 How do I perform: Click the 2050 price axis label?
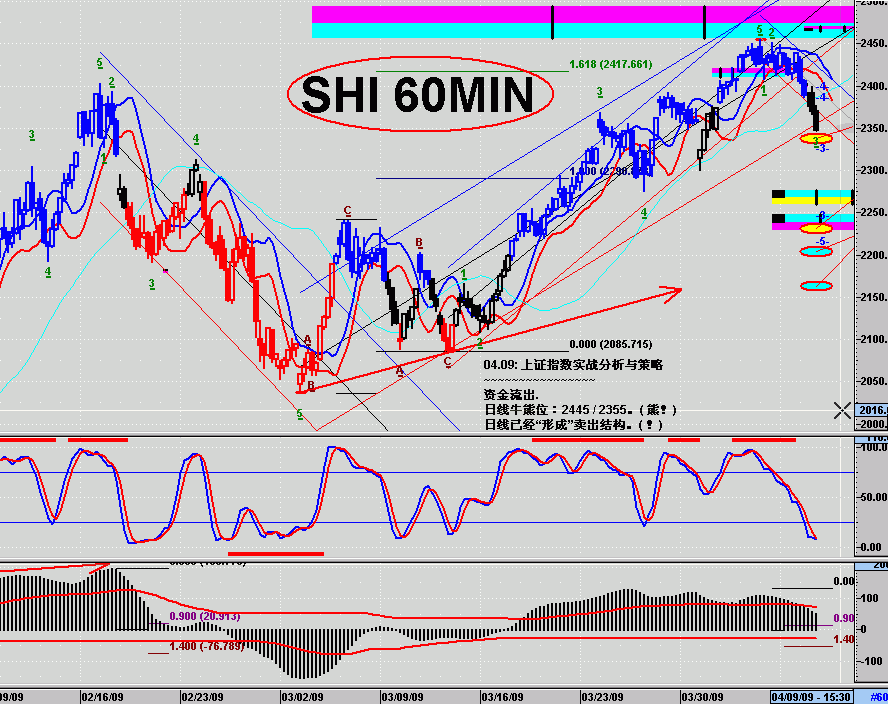(873, 382)
